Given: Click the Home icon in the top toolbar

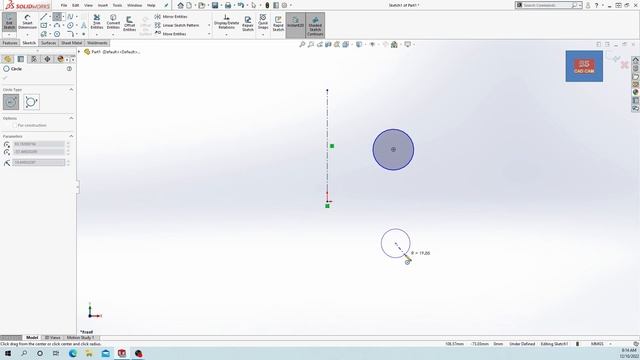Looking at the screenshot, I should point(180,5).
